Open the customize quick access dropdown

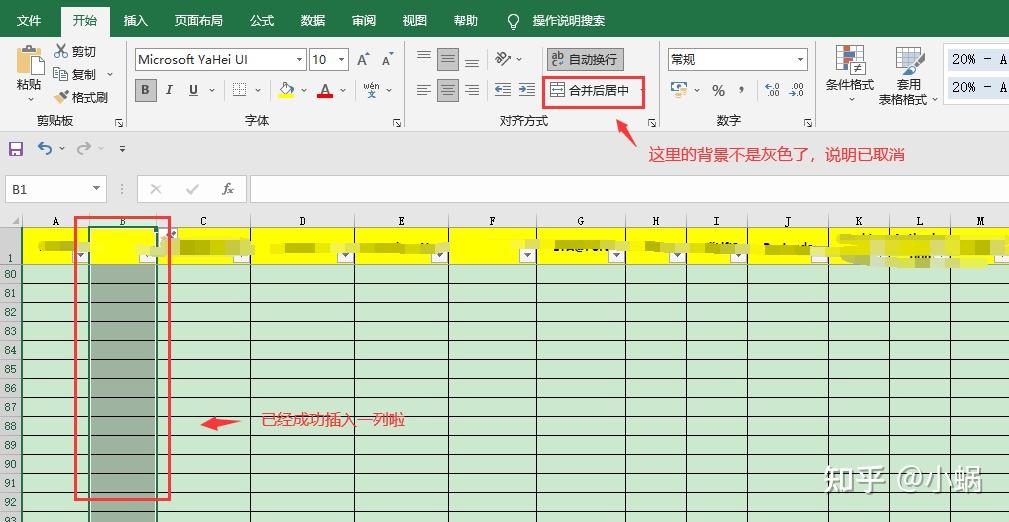122,149
